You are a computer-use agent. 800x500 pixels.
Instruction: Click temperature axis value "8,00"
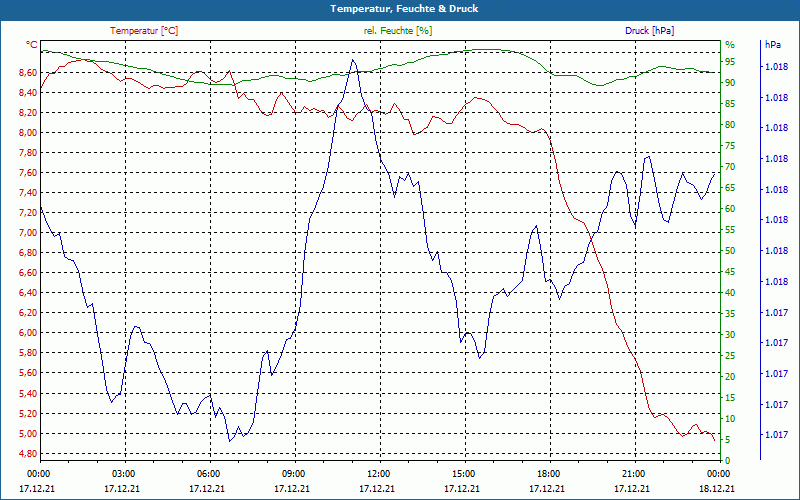tap(28, 133)
